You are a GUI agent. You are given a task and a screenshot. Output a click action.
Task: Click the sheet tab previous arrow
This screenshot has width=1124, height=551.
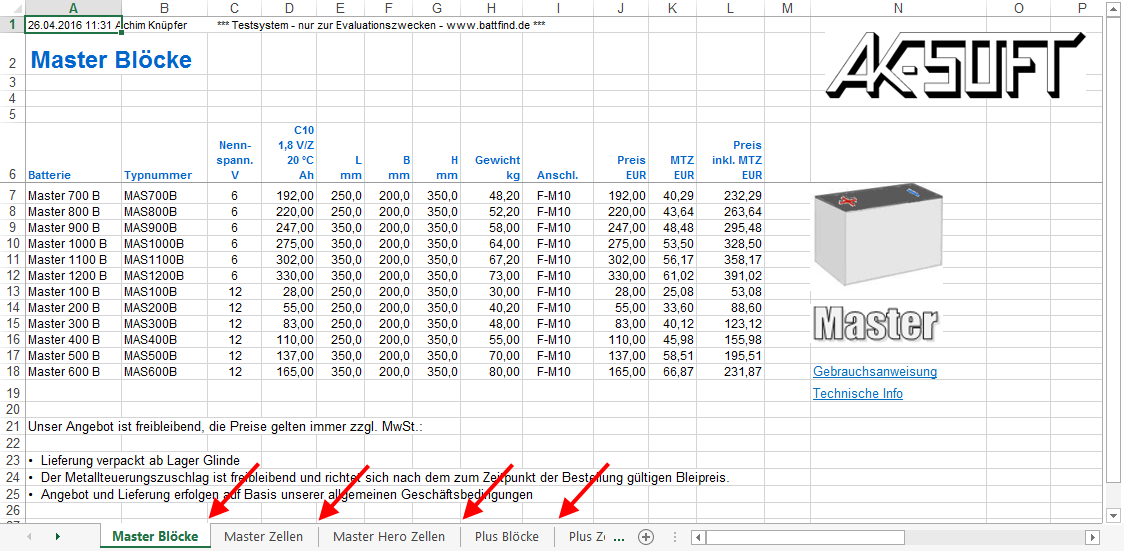point(29,537)
